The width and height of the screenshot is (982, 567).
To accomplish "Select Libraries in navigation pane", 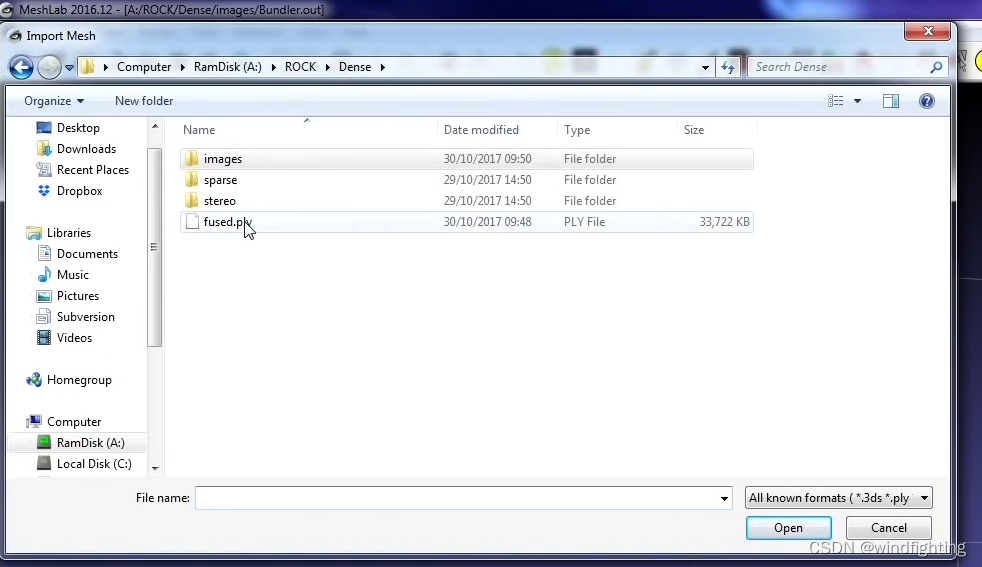I will [68, 233].
